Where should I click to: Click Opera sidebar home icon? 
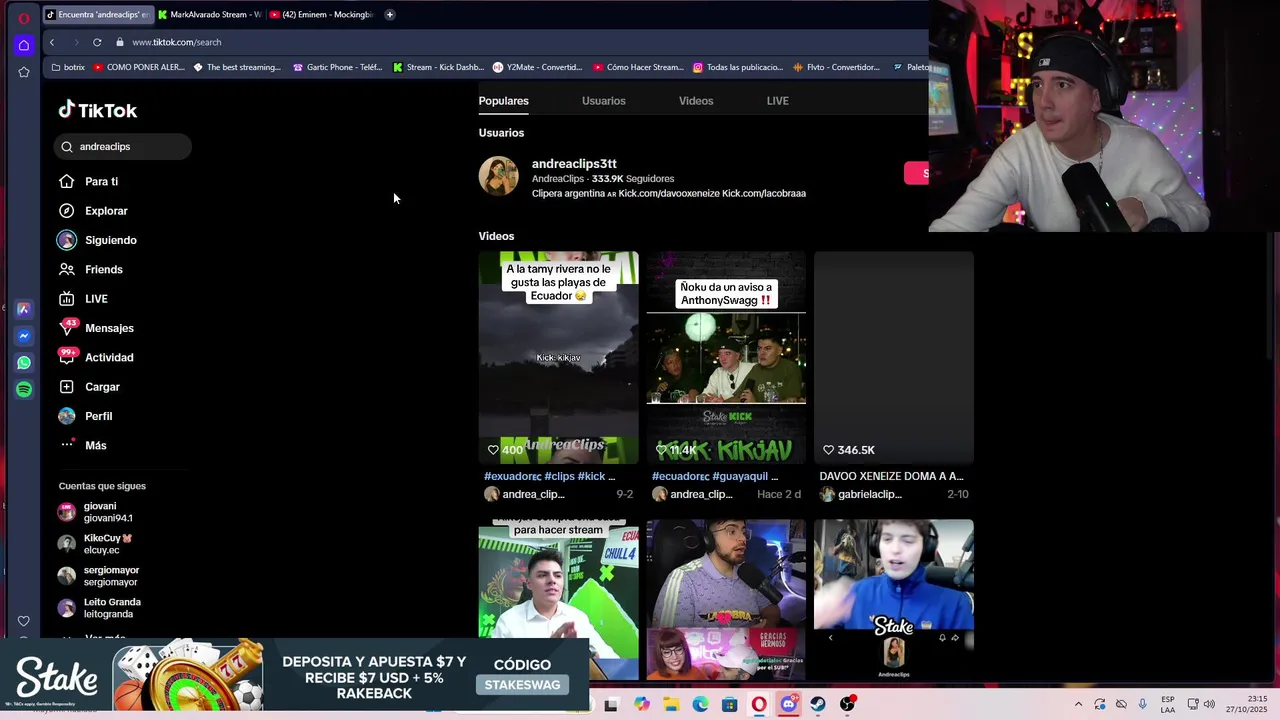pos(24,45)
